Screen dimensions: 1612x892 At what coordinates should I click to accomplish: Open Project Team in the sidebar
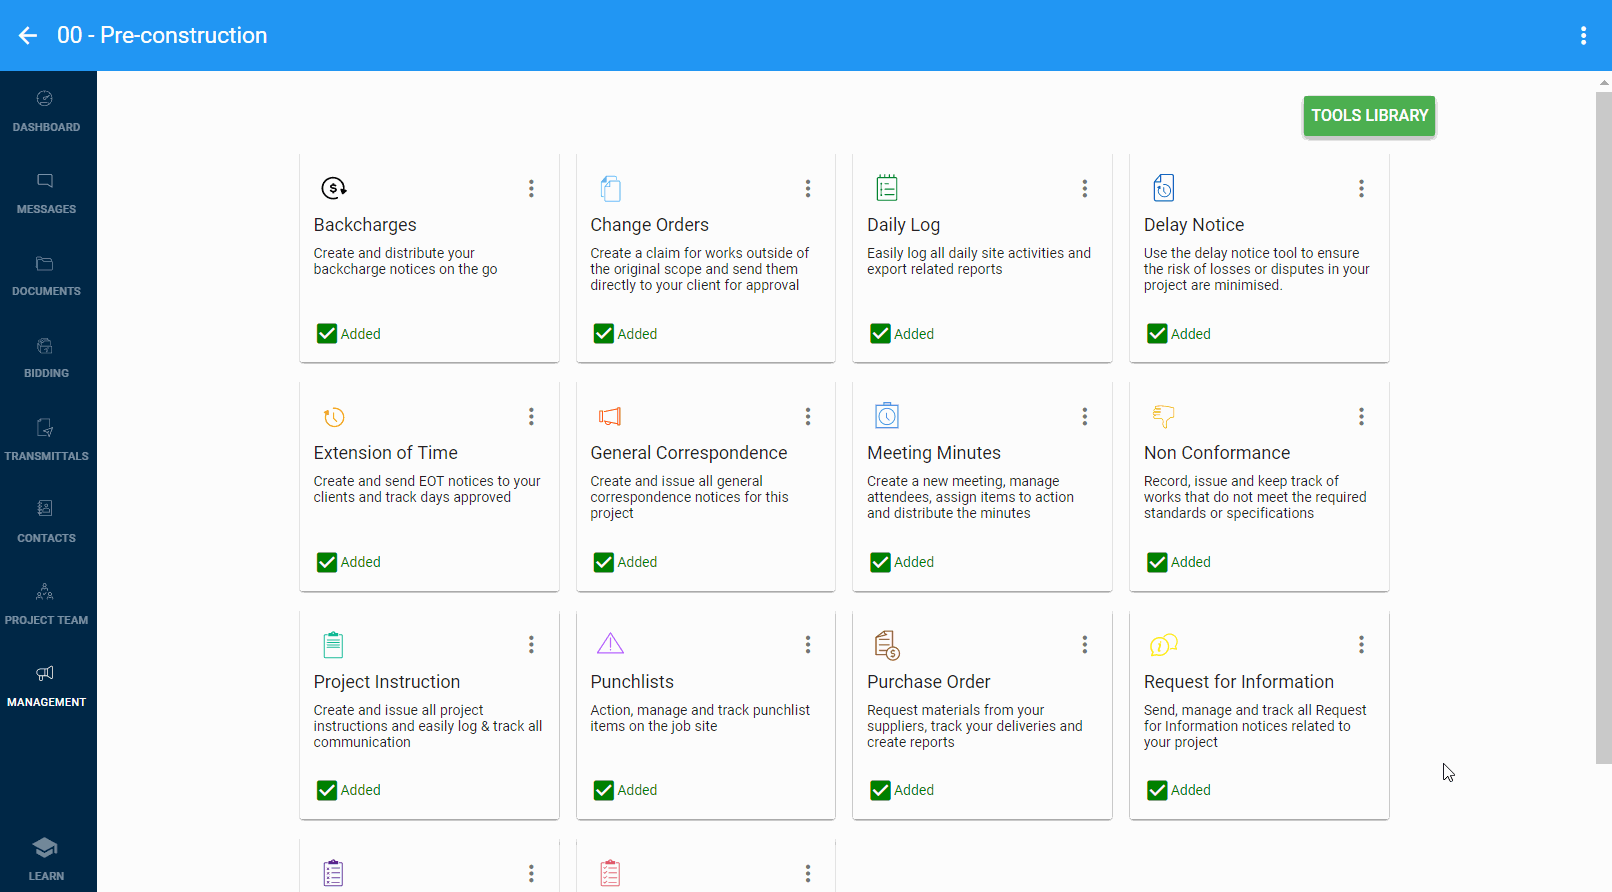[x=46, y=604]
